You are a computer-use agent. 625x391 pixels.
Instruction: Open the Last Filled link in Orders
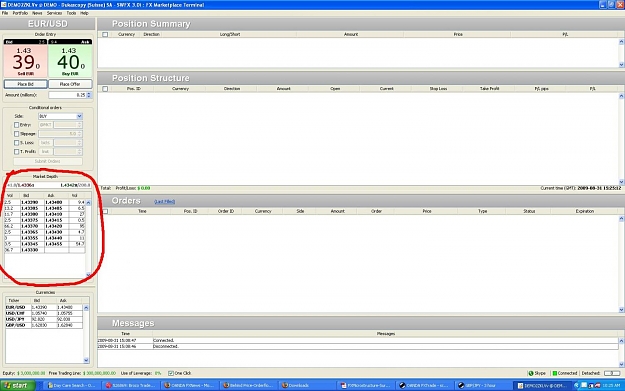[x=165, y=202]
